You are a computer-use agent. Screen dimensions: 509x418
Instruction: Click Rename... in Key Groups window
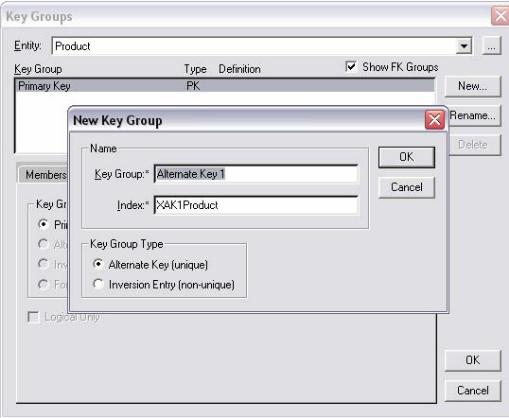(x=474, y=116)
